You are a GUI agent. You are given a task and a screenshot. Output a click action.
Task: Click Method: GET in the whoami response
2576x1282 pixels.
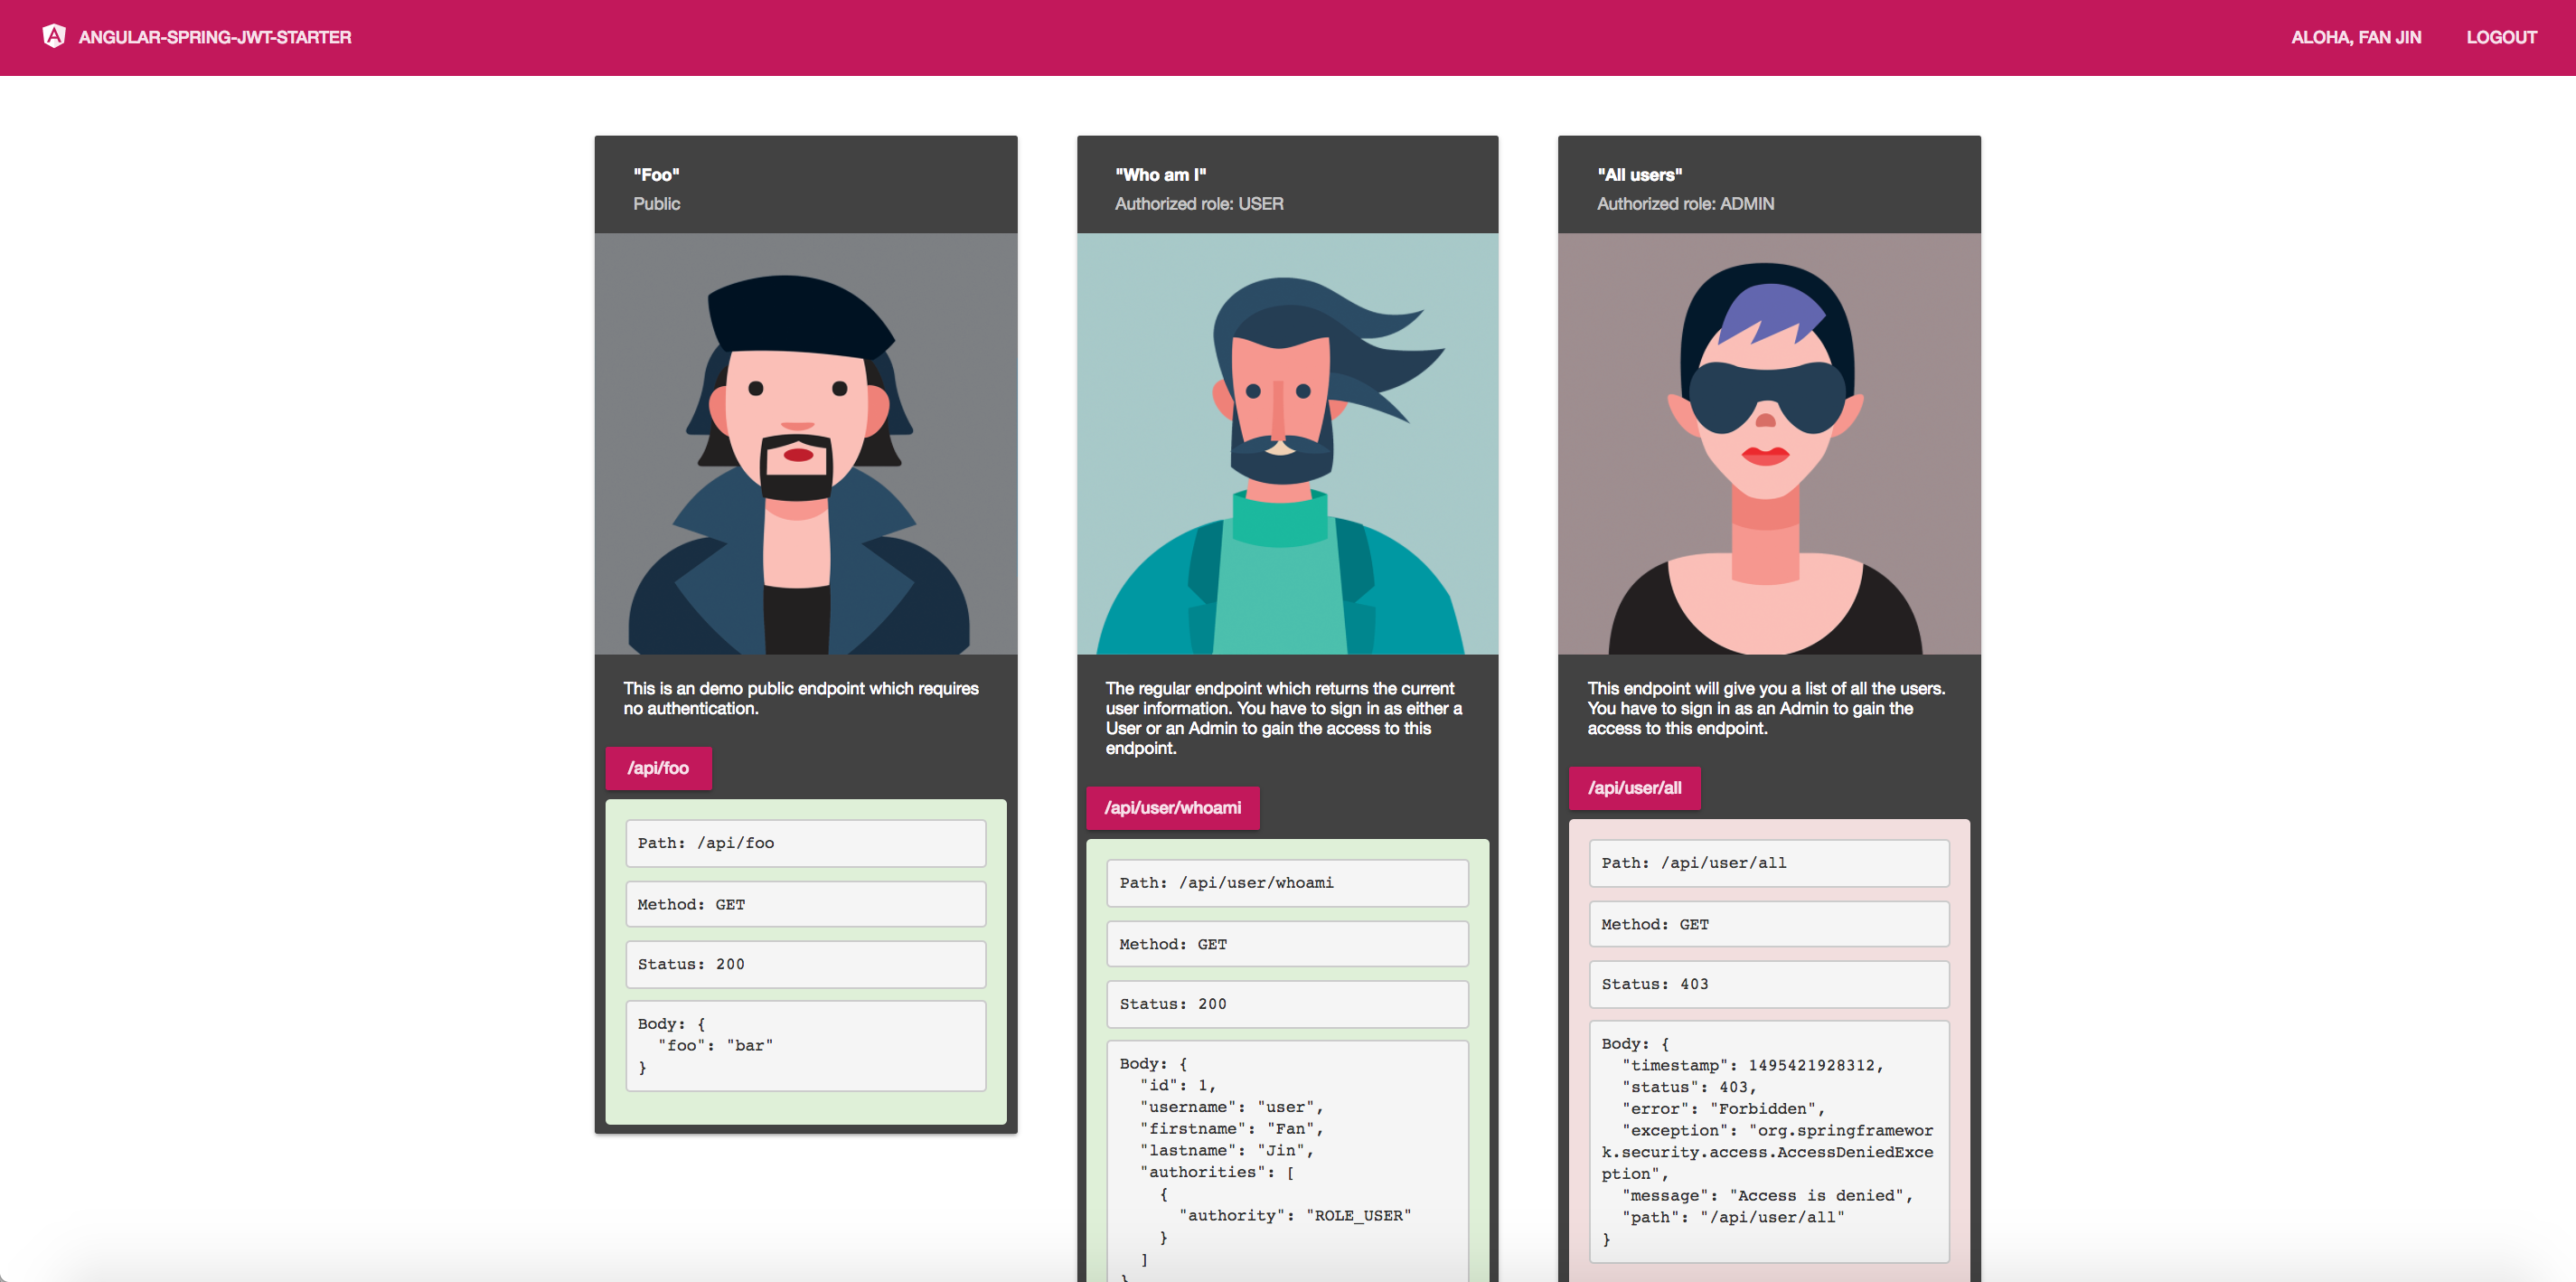click(1287, 944)
